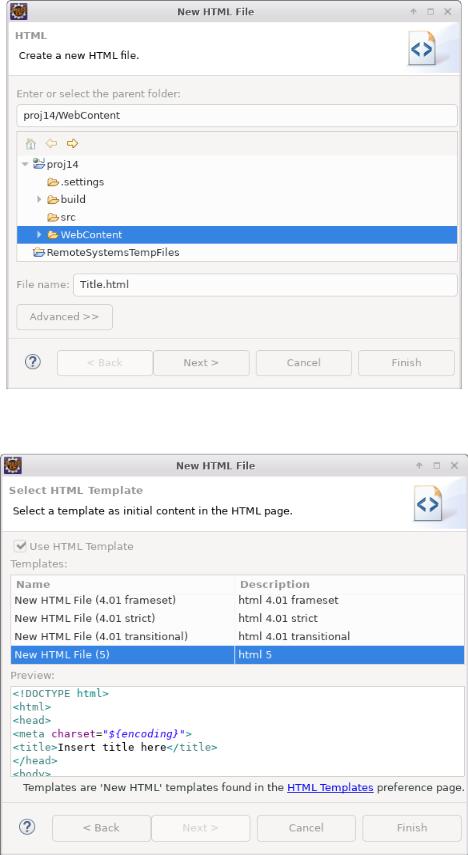This screenshot has width=468, height=855.
Task: Click Finish in the upper dialog
Action: (406, 363)
